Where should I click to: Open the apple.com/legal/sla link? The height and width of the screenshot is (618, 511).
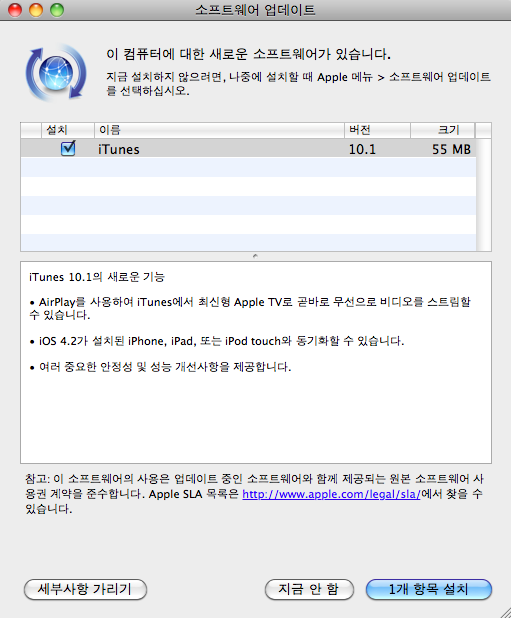331,494
